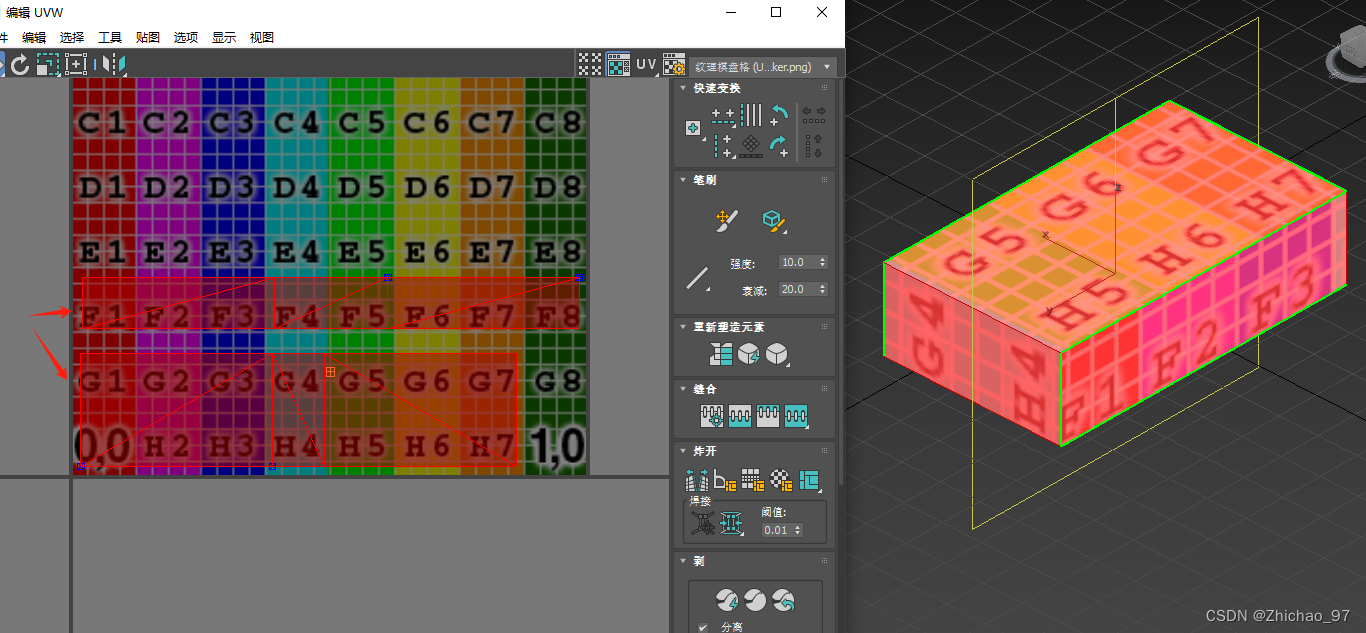Click the 强度 value field 10.0

(x=798, y=262)
